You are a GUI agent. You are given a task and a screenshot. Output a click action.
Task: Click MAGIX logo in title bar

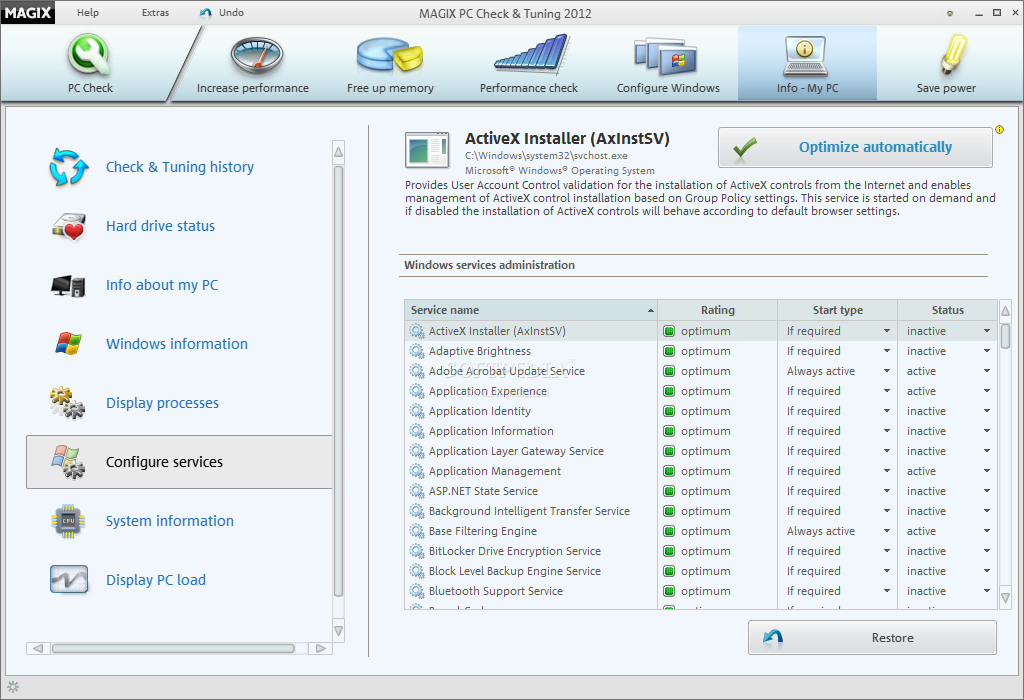27,12
